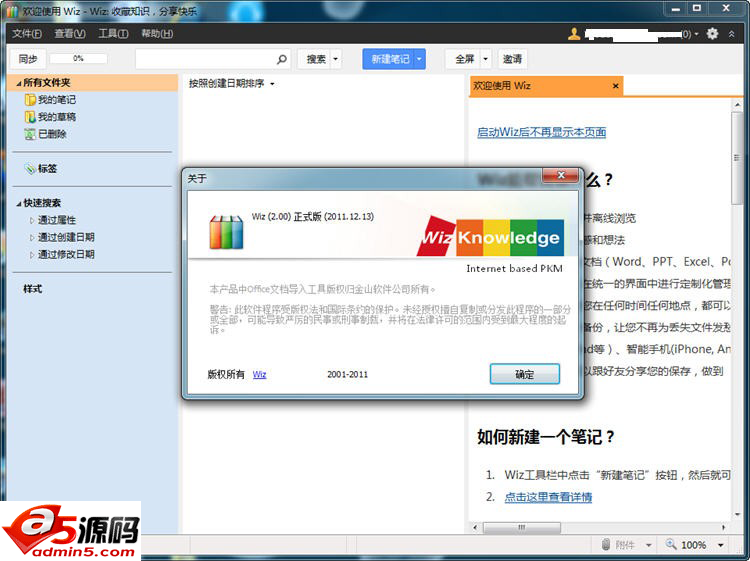Viewport: 750px width, 561px height.
Task: Click the 同步 sync button
Action: (x=28, y=59)
